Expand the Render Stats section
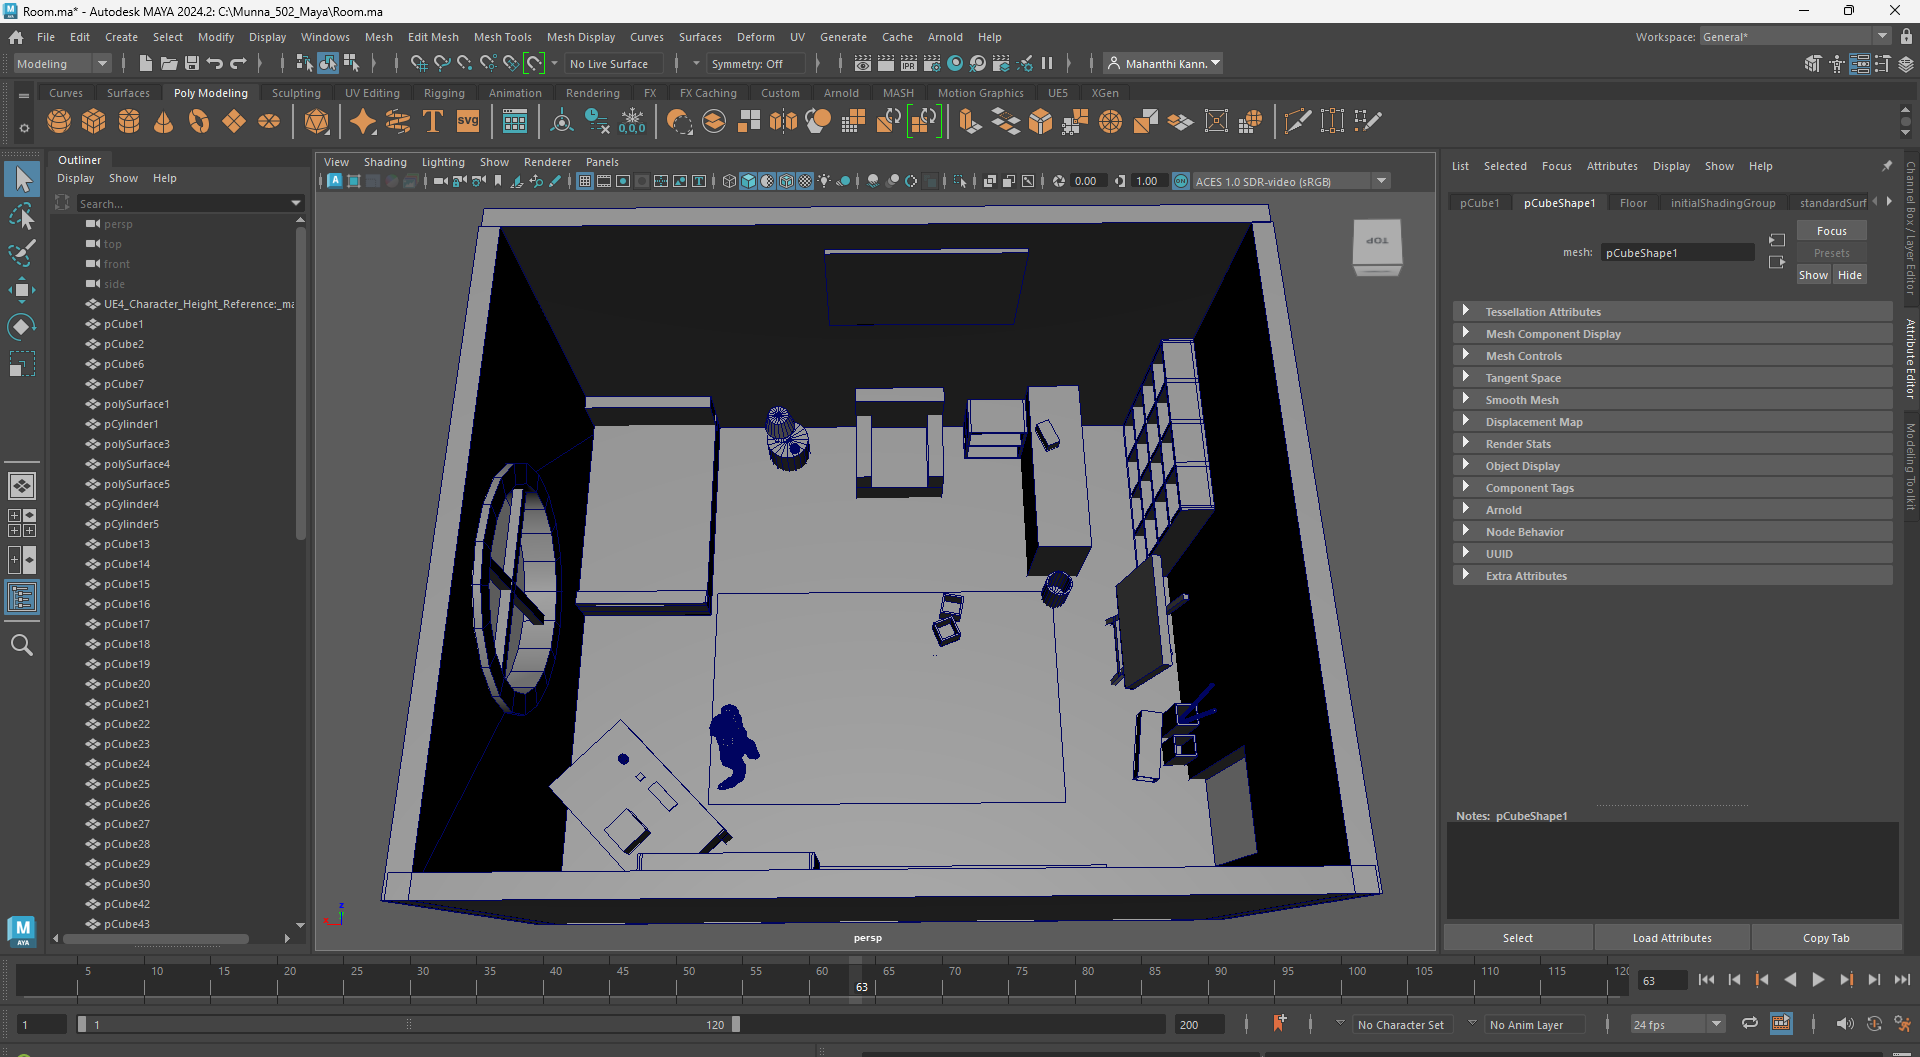1920x1057 pixels. click(1672, 444)
